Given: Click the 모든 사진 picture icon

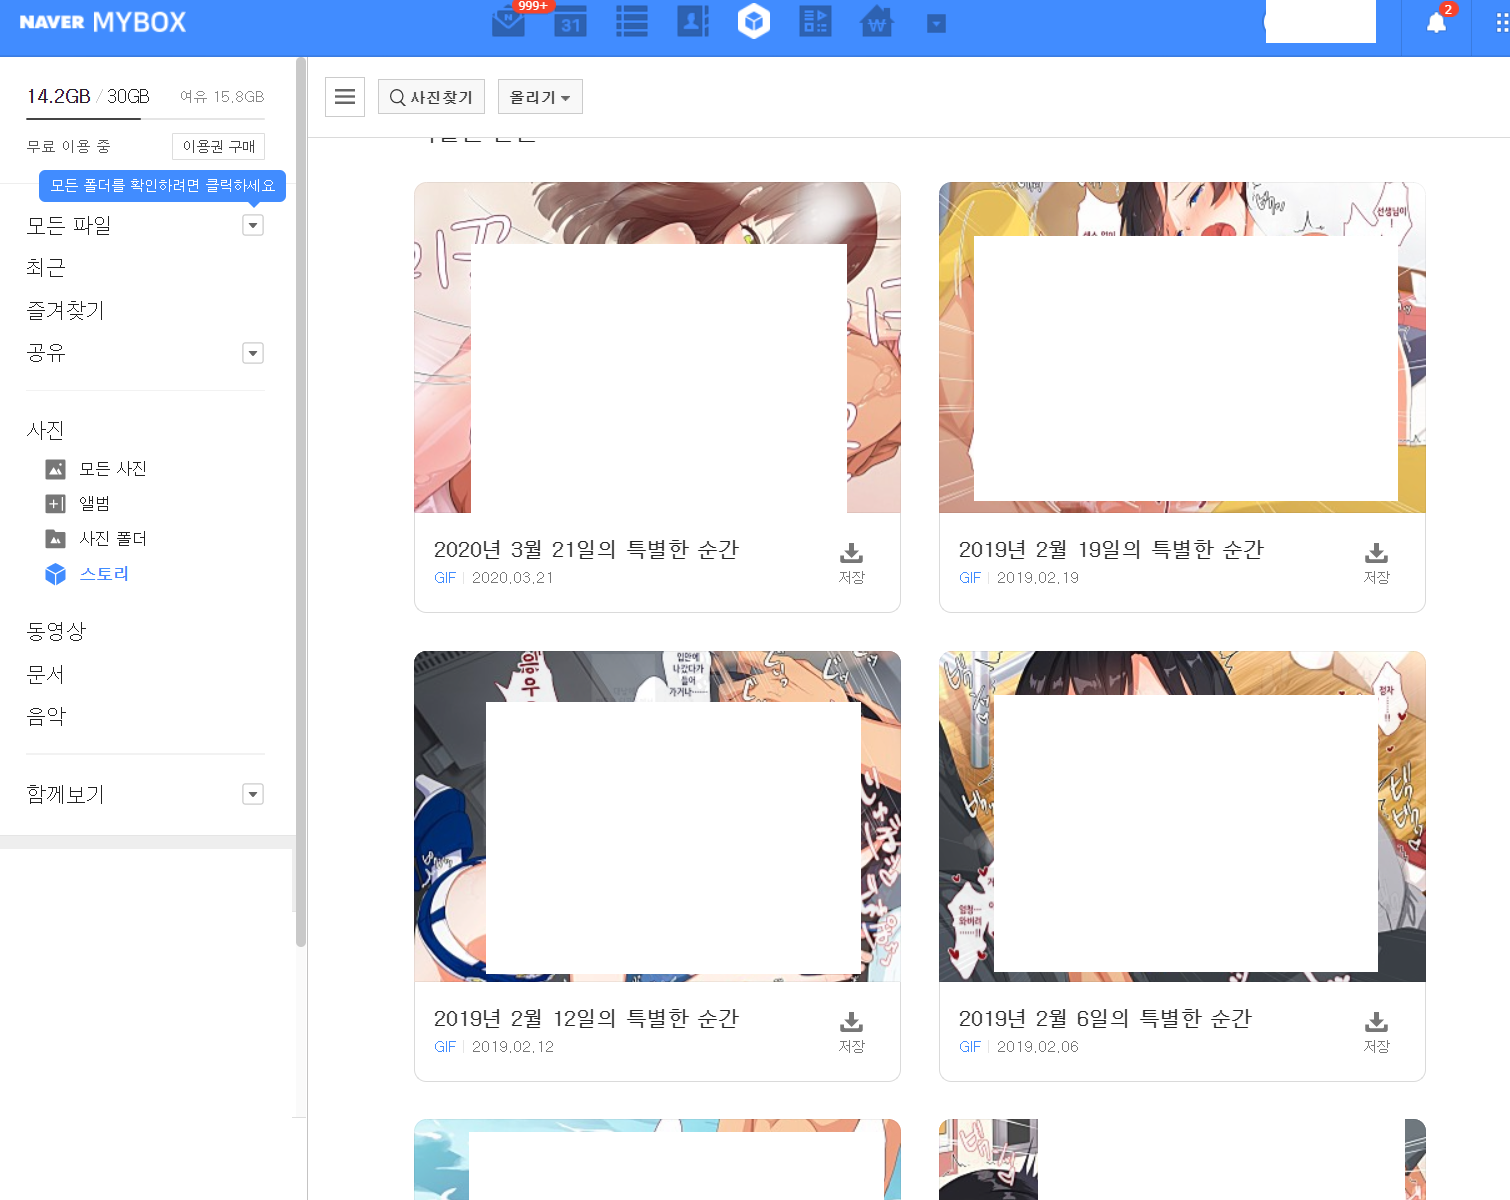Looking at the screenshot, I should (x=56, y=469).
